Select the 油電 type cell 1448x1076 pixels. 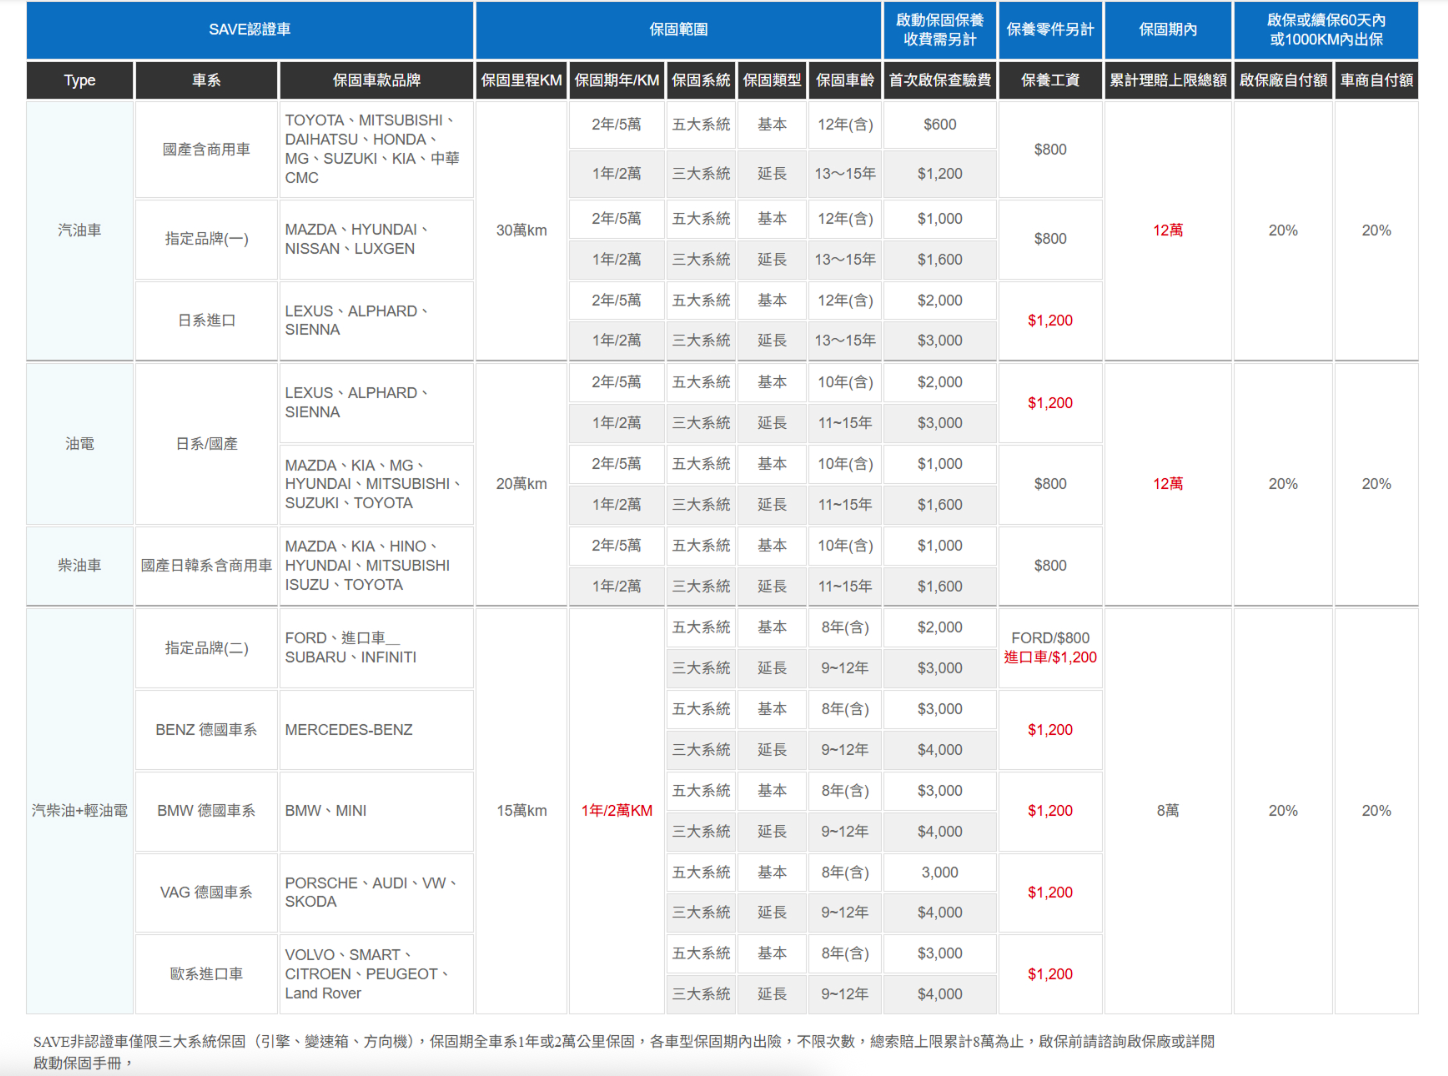pos(80,443)
